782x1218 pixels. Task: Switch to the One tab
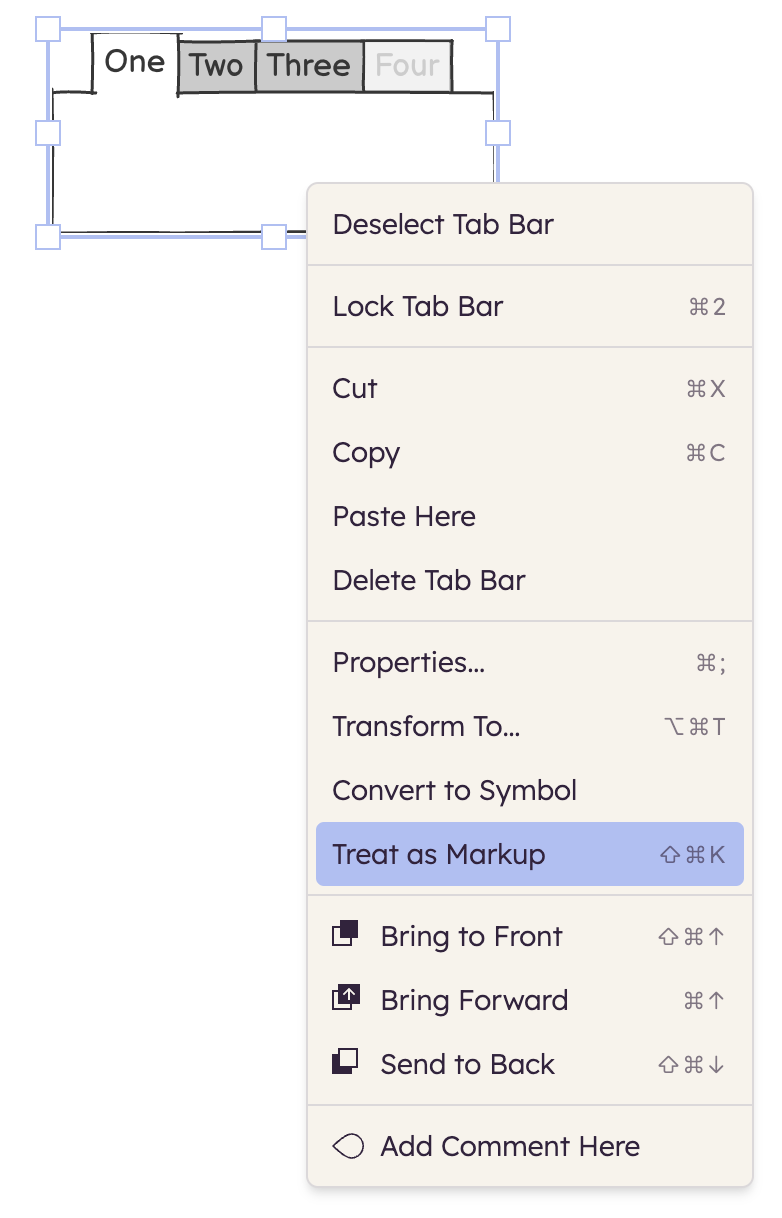(135, 63)
